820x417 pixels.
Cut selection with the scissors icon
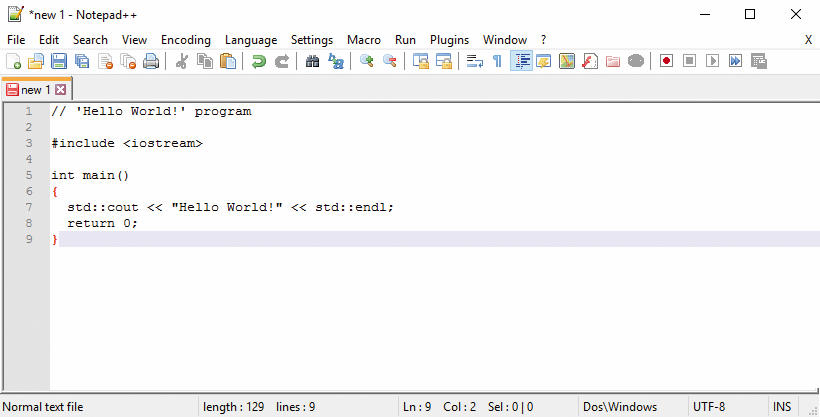click(x=181, y=61)
